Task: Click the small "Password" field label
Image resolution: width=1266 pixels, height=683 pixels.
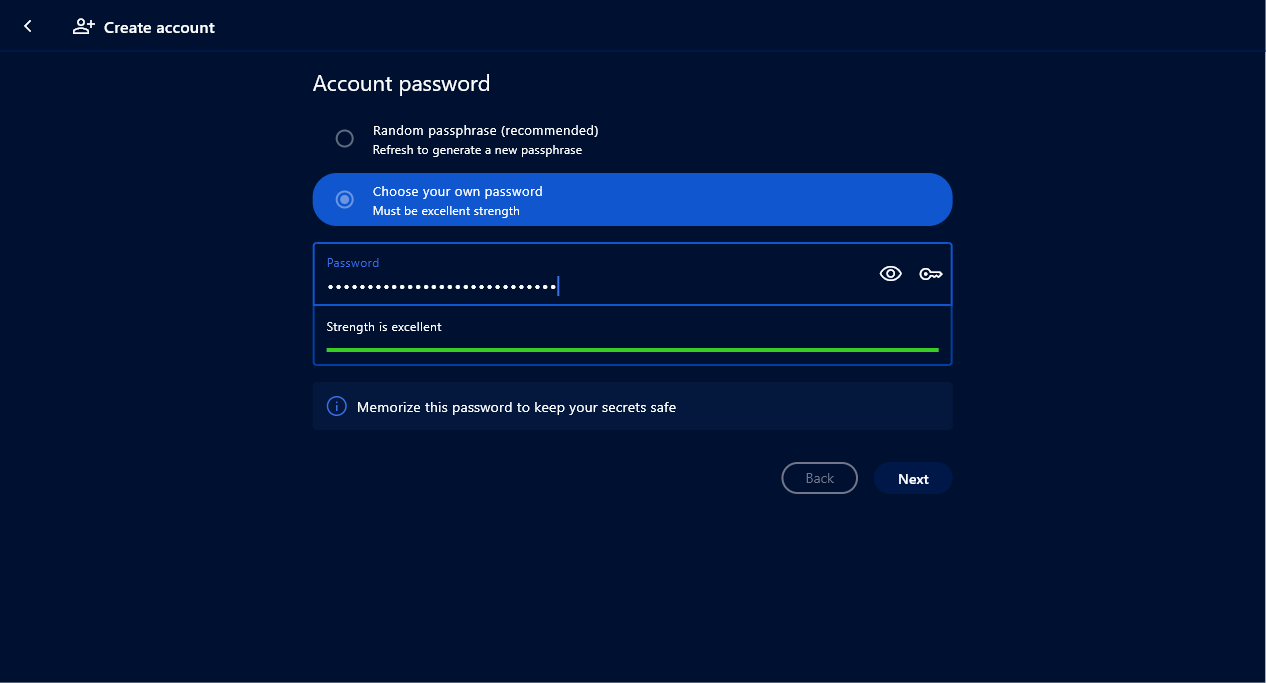Action: 353,263
